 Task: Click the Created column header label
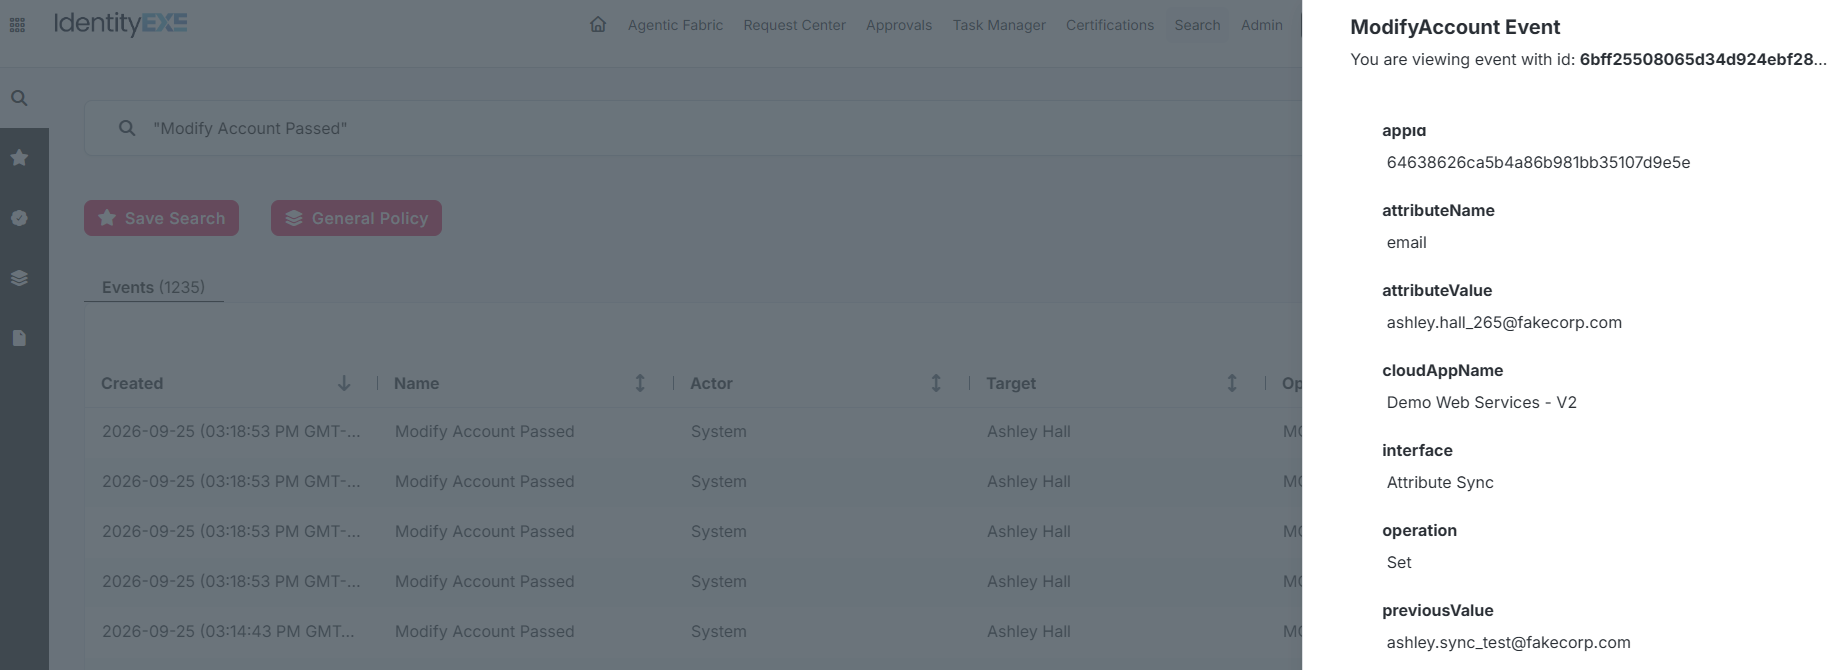[132, 383]
